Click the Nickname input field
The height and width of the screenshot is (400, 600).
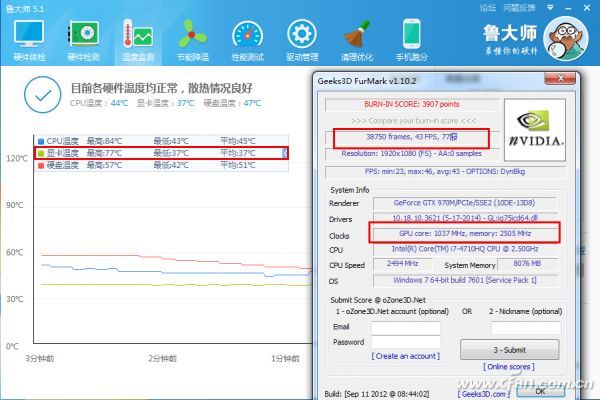tap(526, 328)
